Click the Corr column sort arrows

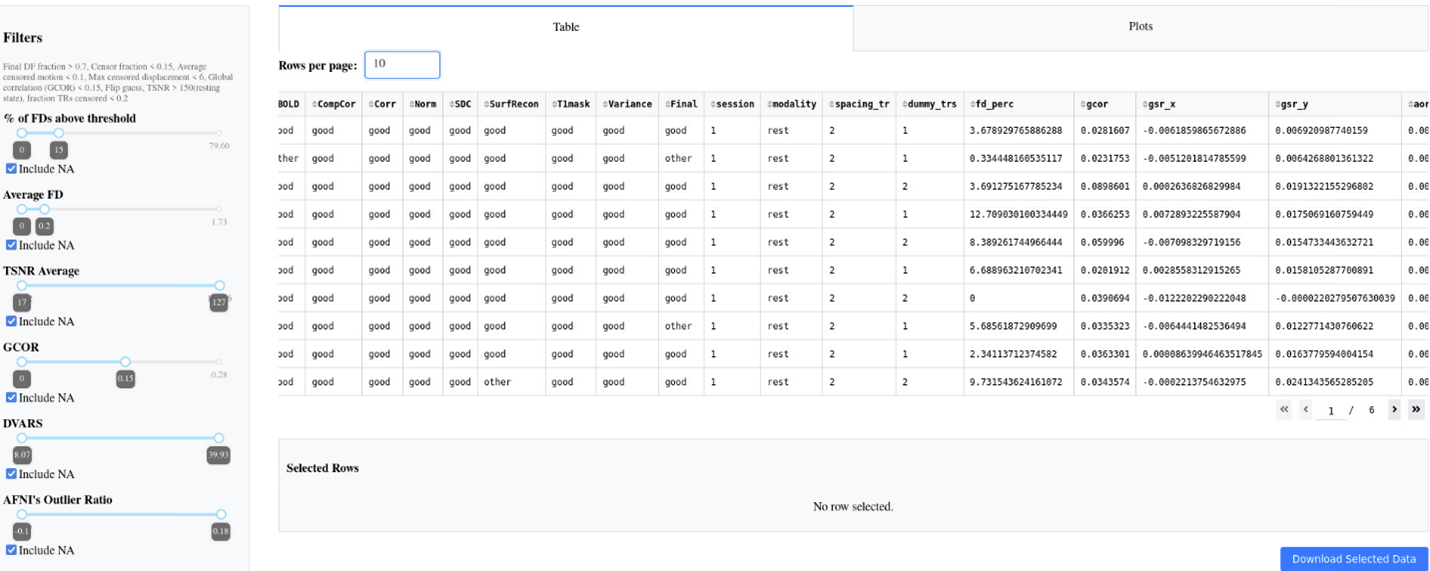[x=371, y=104]
